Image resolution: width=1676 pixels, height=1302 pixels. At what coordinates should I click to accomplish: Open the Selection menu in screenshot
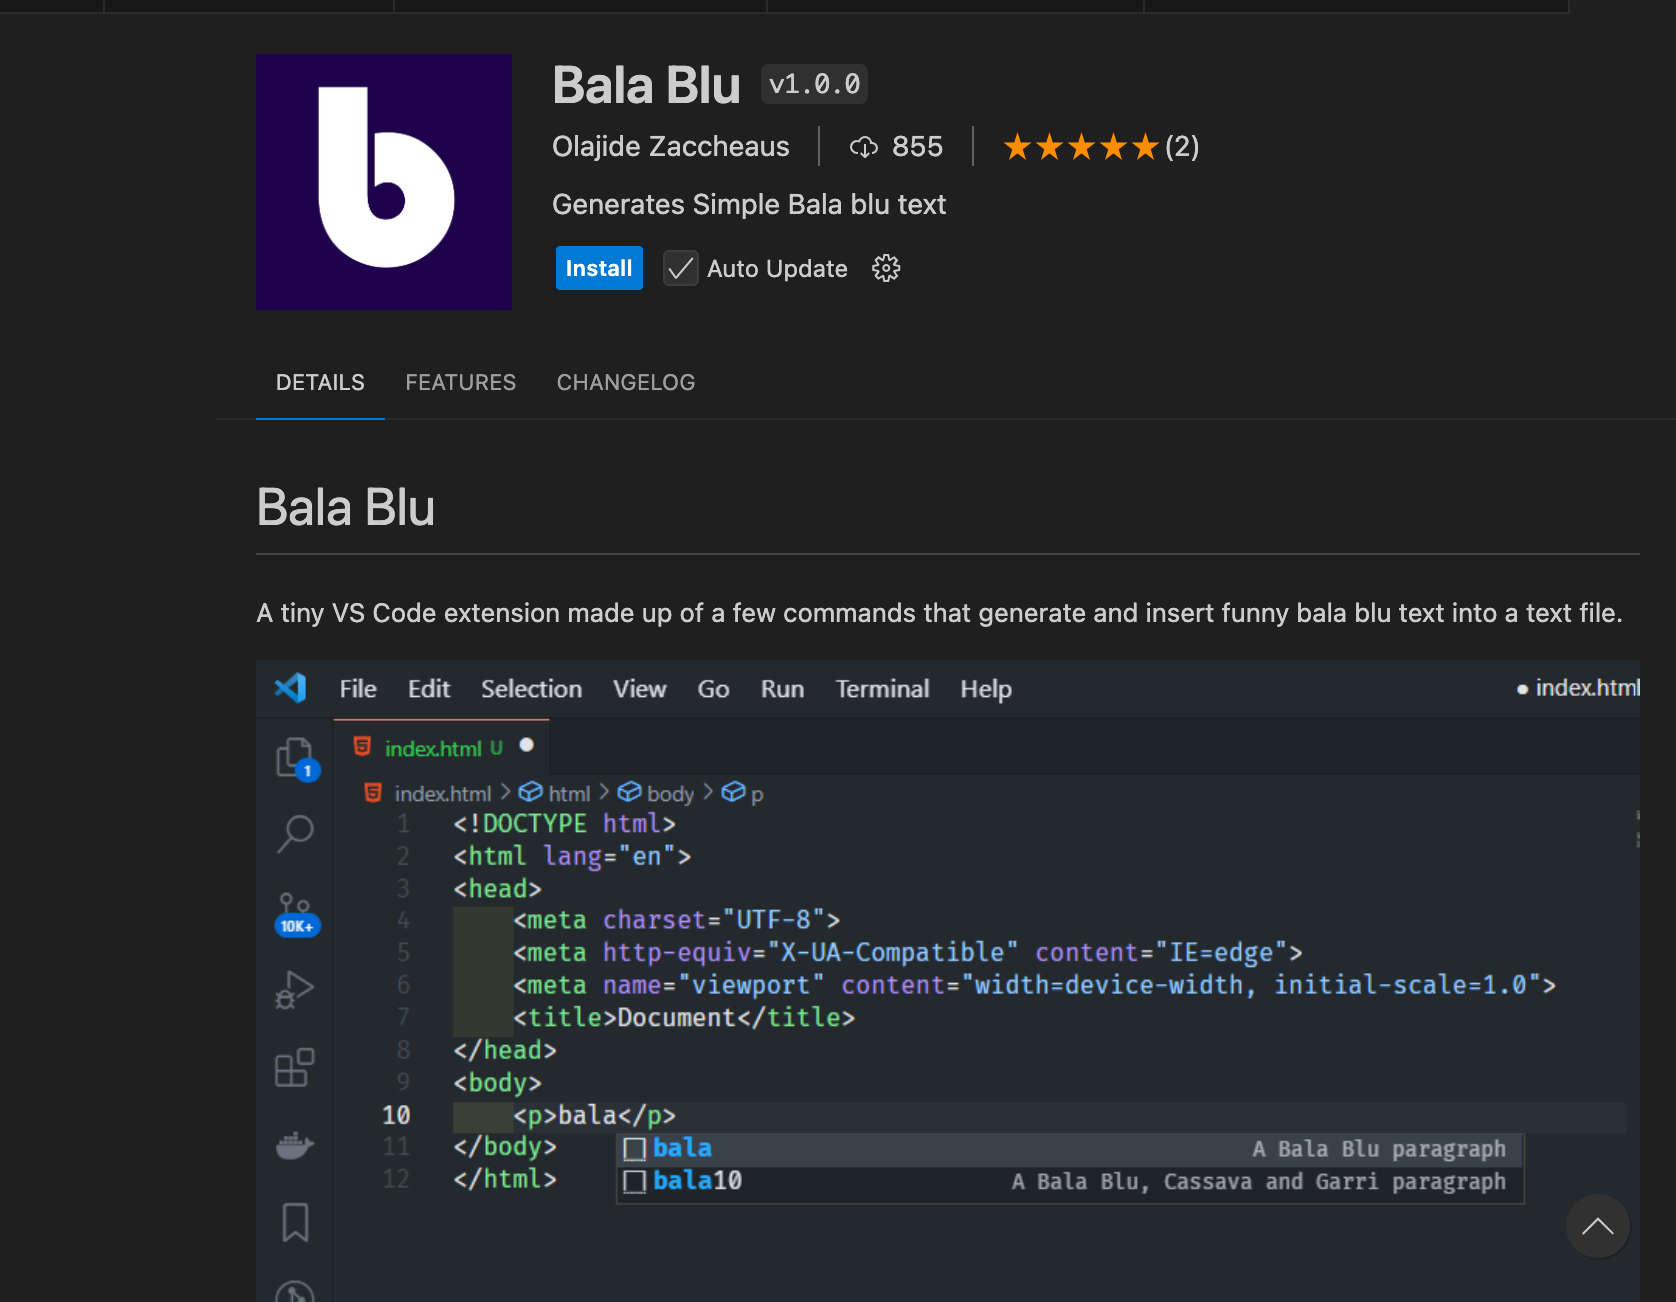[531, 689]
